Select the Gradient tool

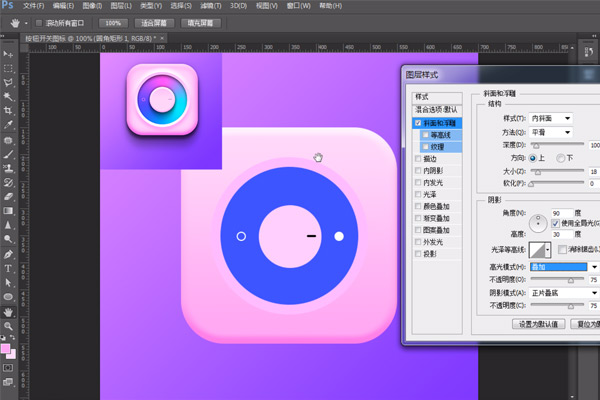coord(9,211)
